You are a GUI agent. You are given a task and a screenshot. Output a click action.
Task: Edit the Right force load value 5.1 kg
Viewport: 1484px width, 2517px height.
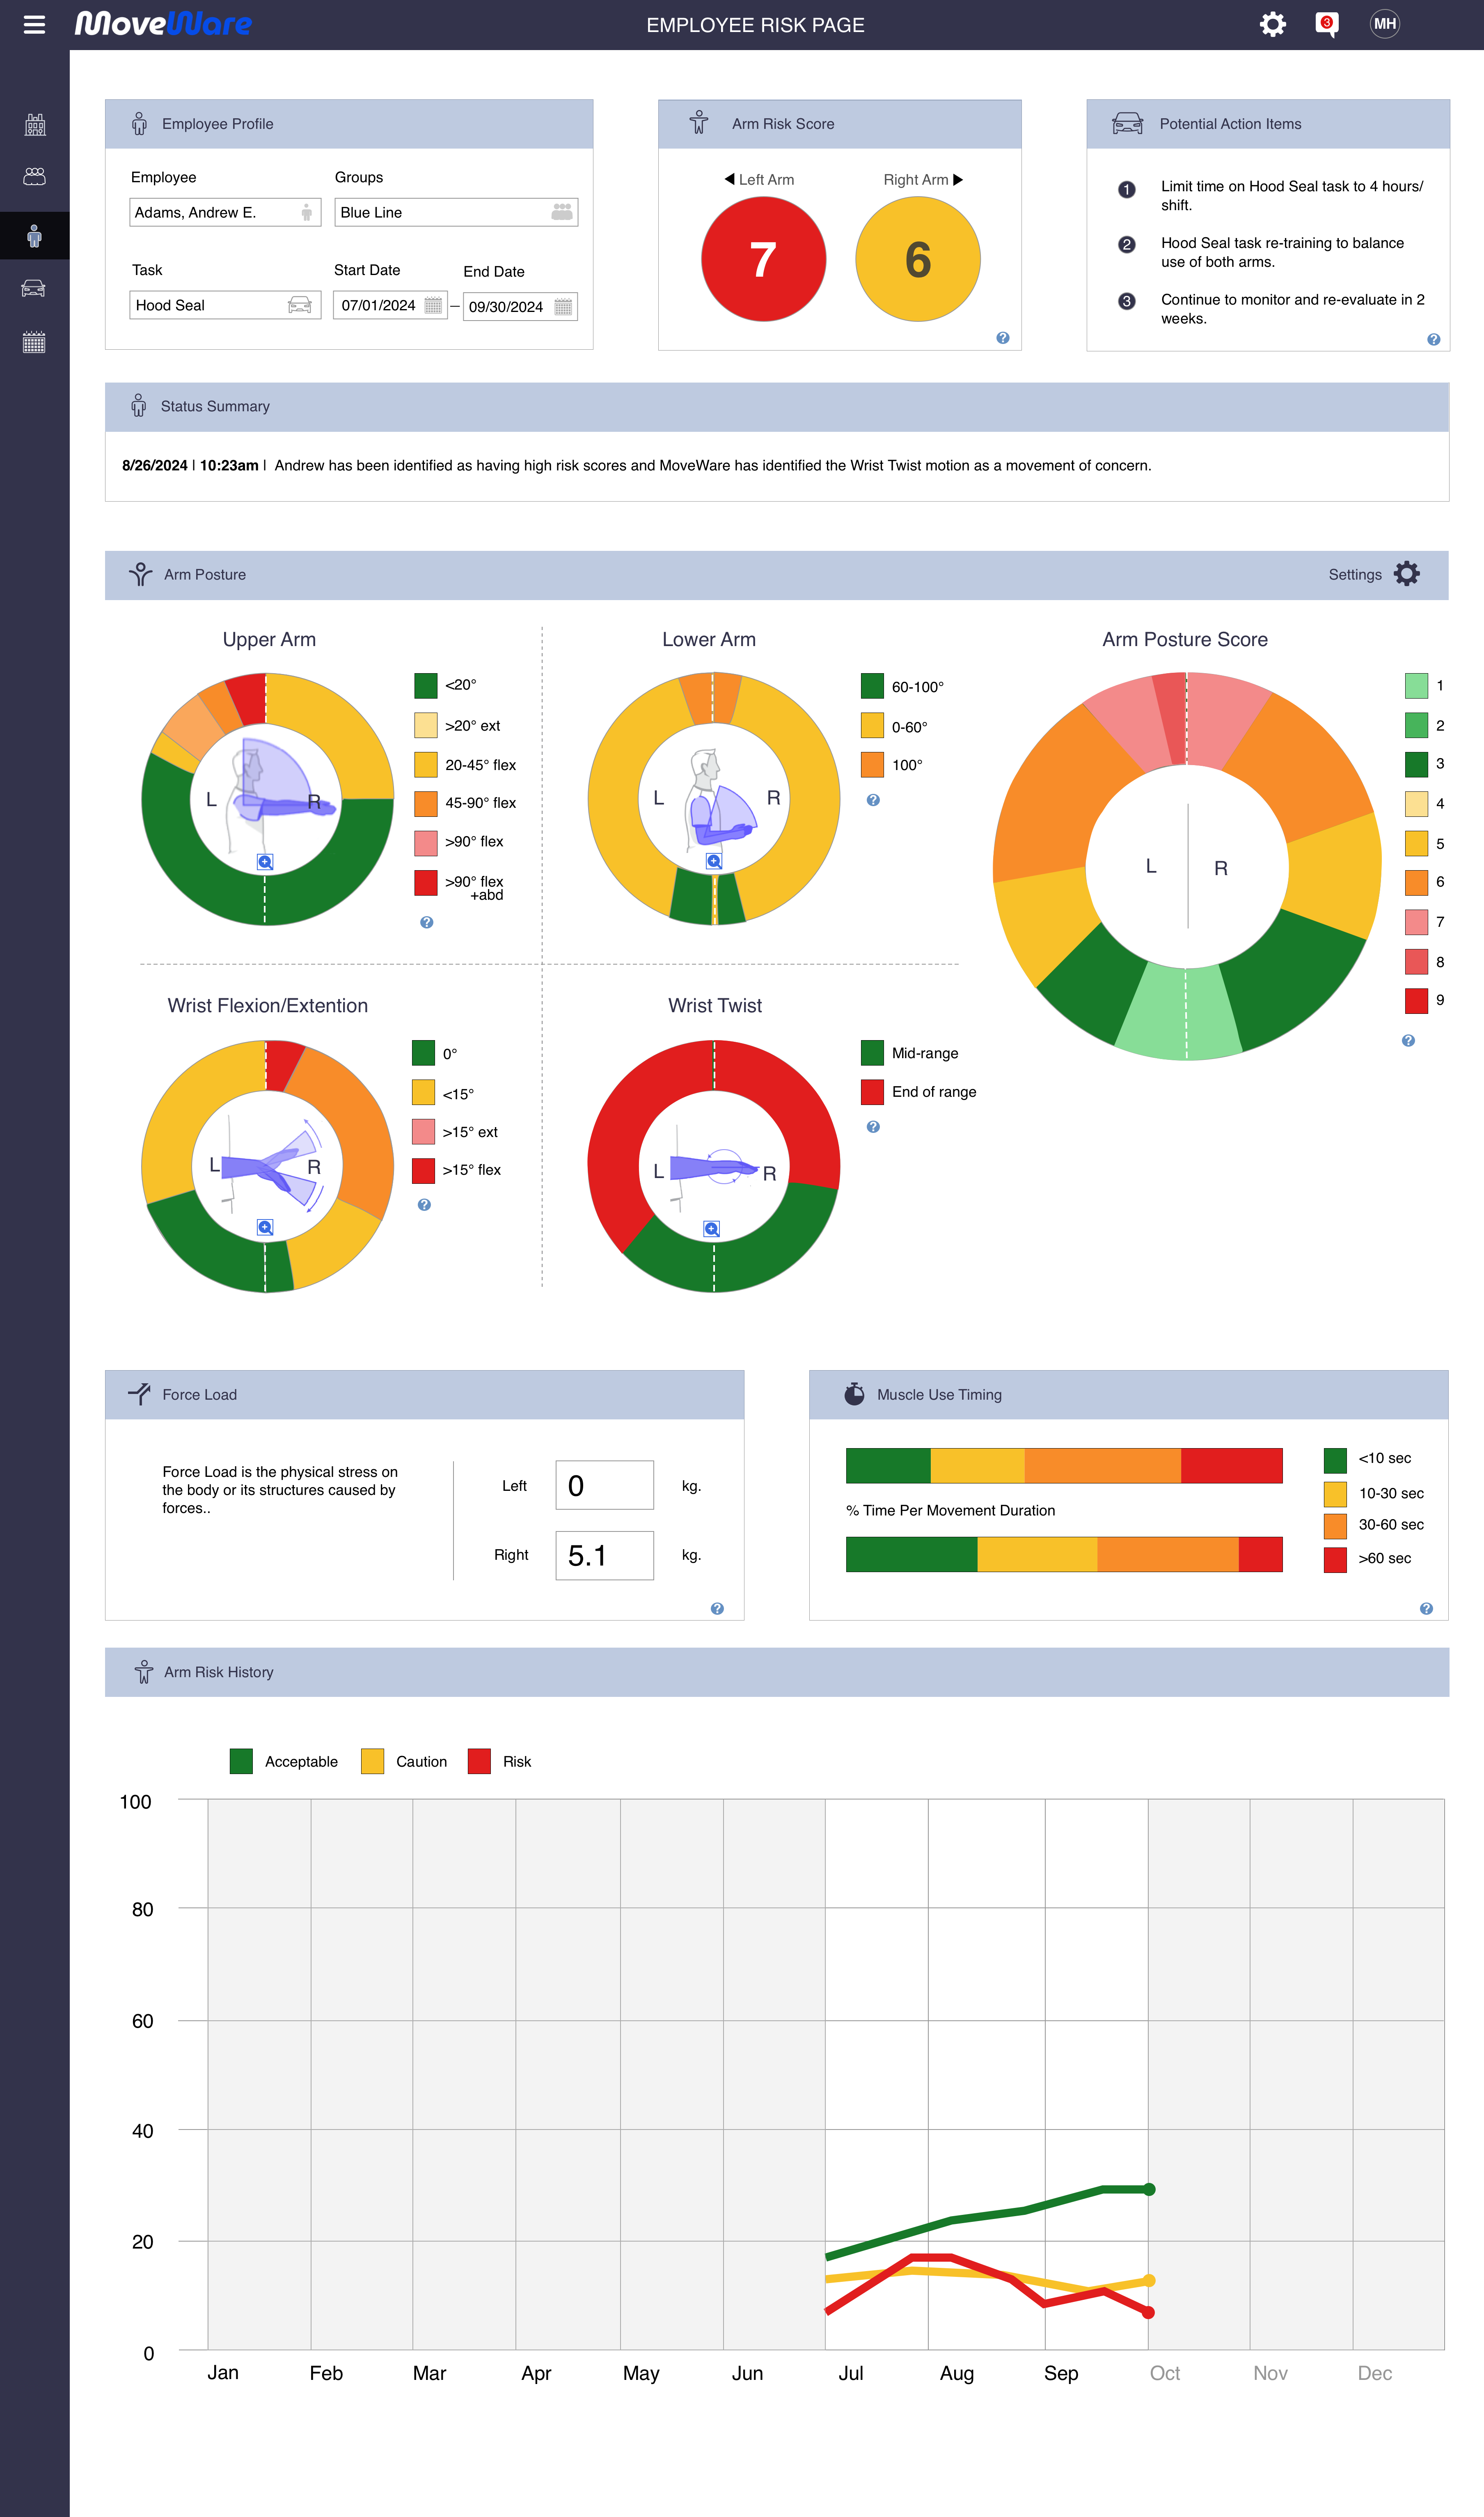click(x=604, y=1555)
